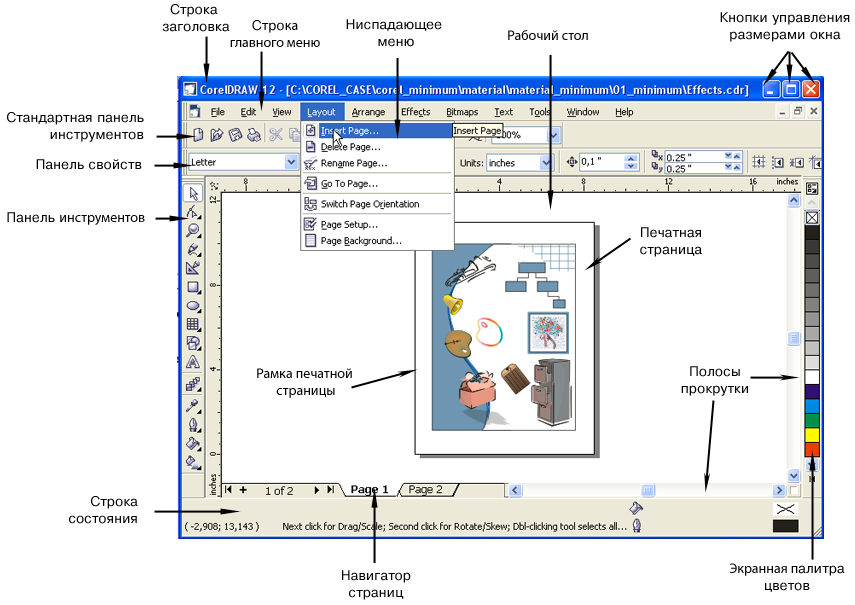Toggle Snap to Guidelines in property bar

(778, 162)
